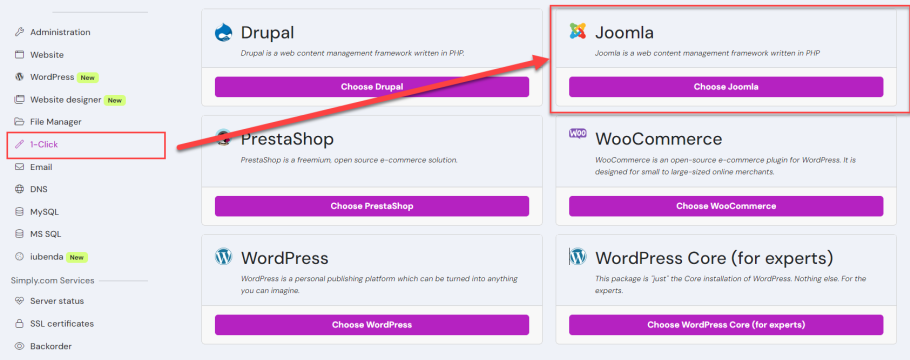Click the Choose WordPress button
Screen dimensions: 910x360
pos(372,325)
